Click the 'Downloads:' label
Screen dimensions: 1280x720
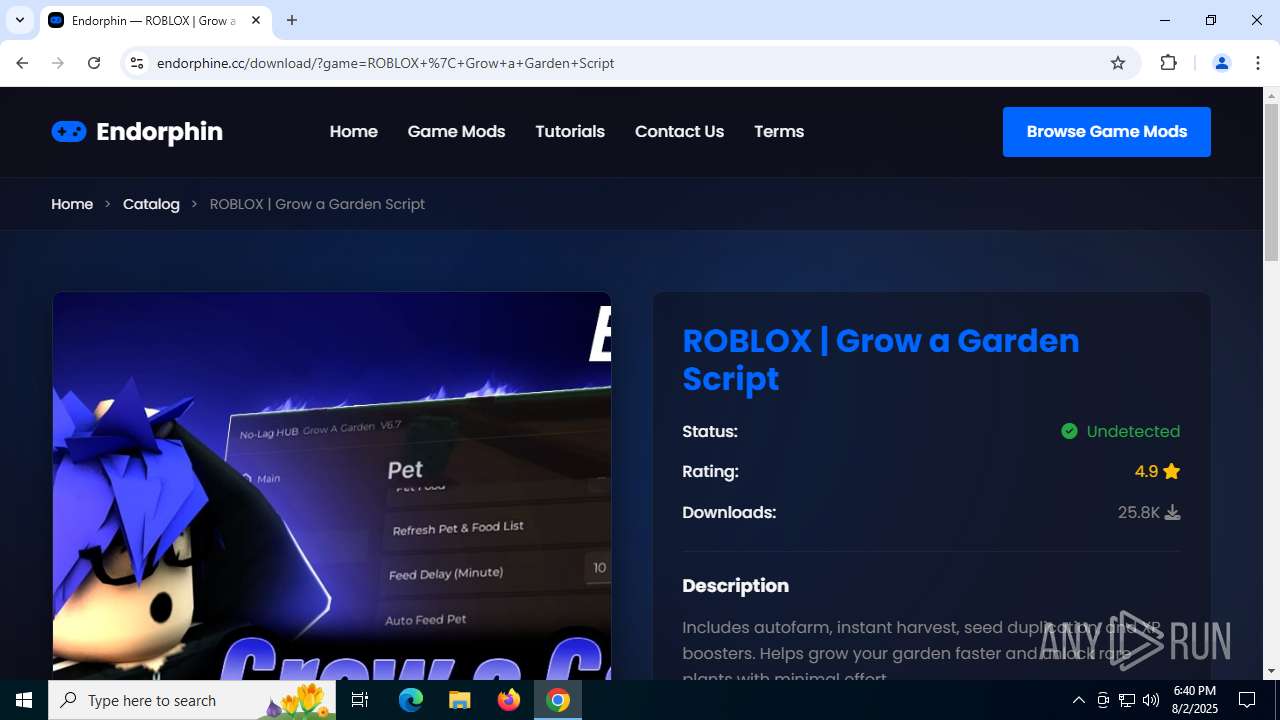tap(729, 512)
